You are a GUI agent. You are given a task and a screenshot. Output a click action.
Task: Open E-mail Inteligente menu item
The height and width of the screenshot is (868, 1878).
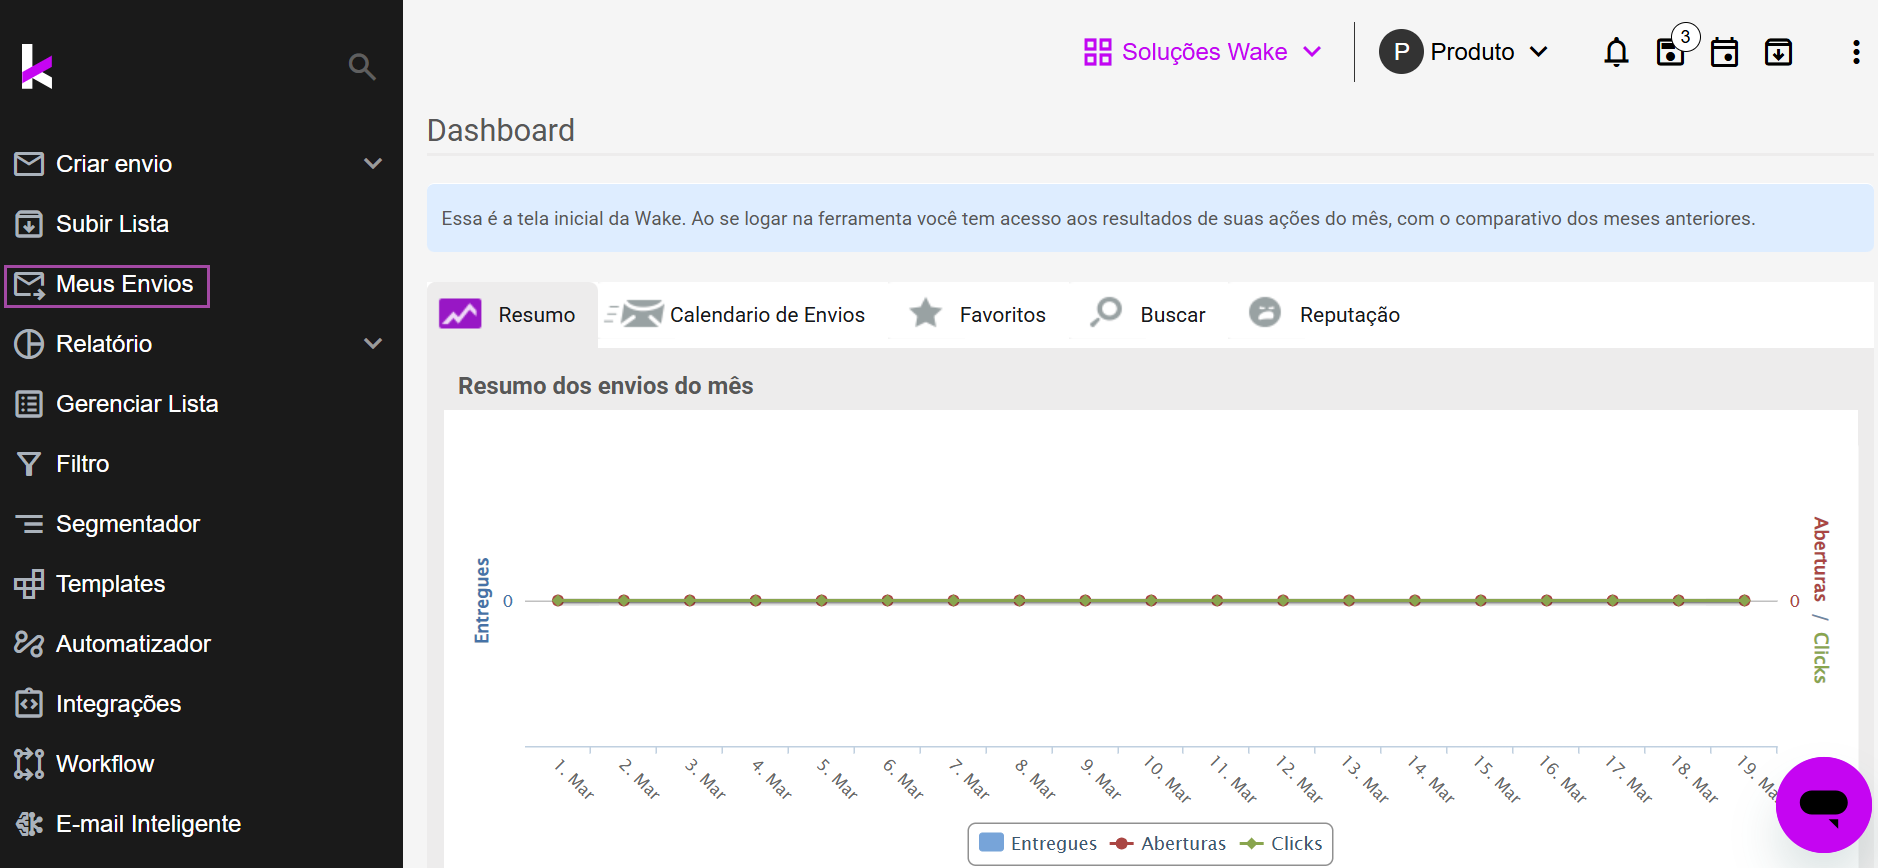point(148,824)
